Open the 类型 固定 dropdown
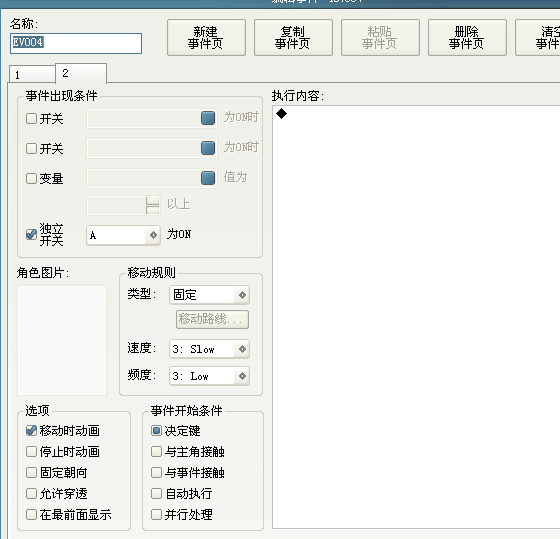The image size is (560, 539). tap(209, 295)
